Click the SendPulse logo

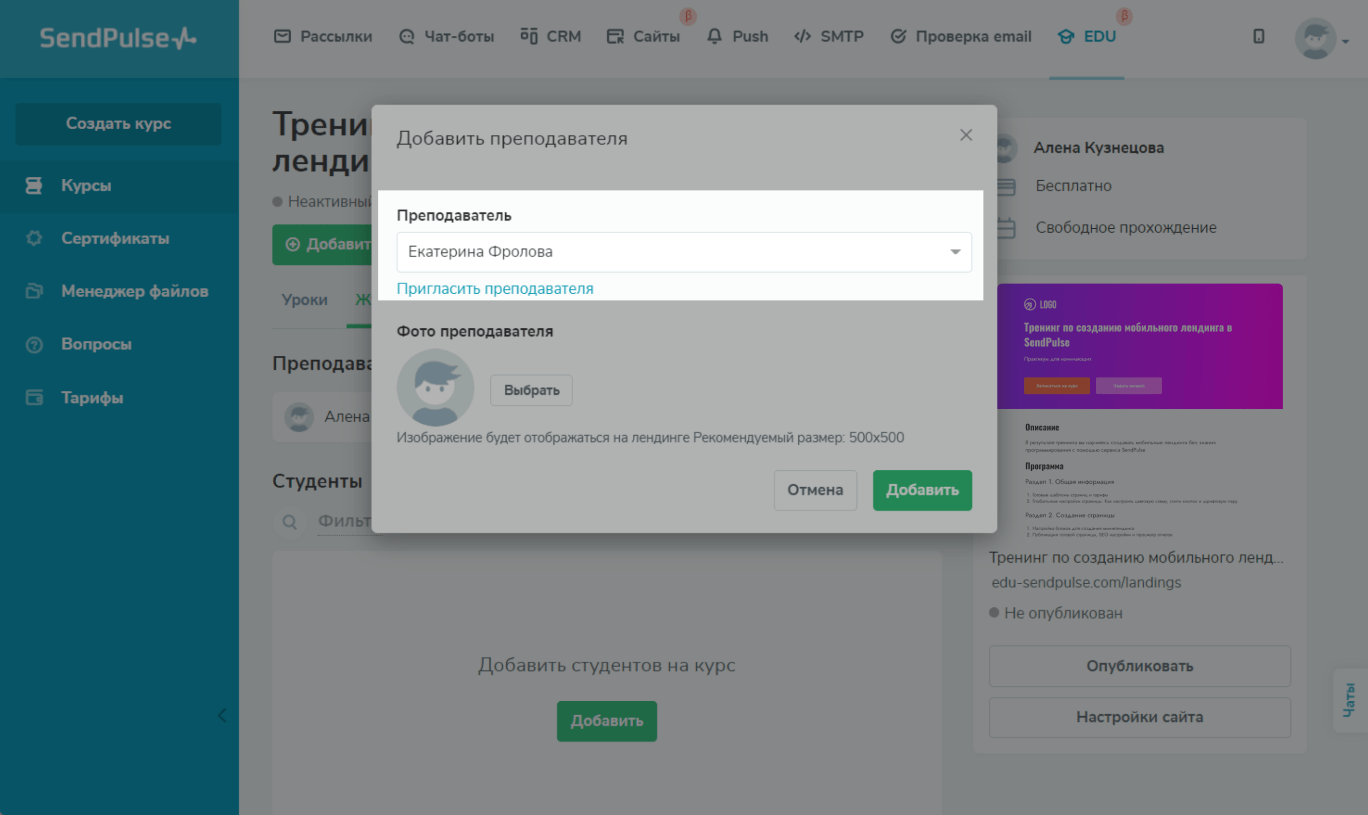[x=118, y=39]
